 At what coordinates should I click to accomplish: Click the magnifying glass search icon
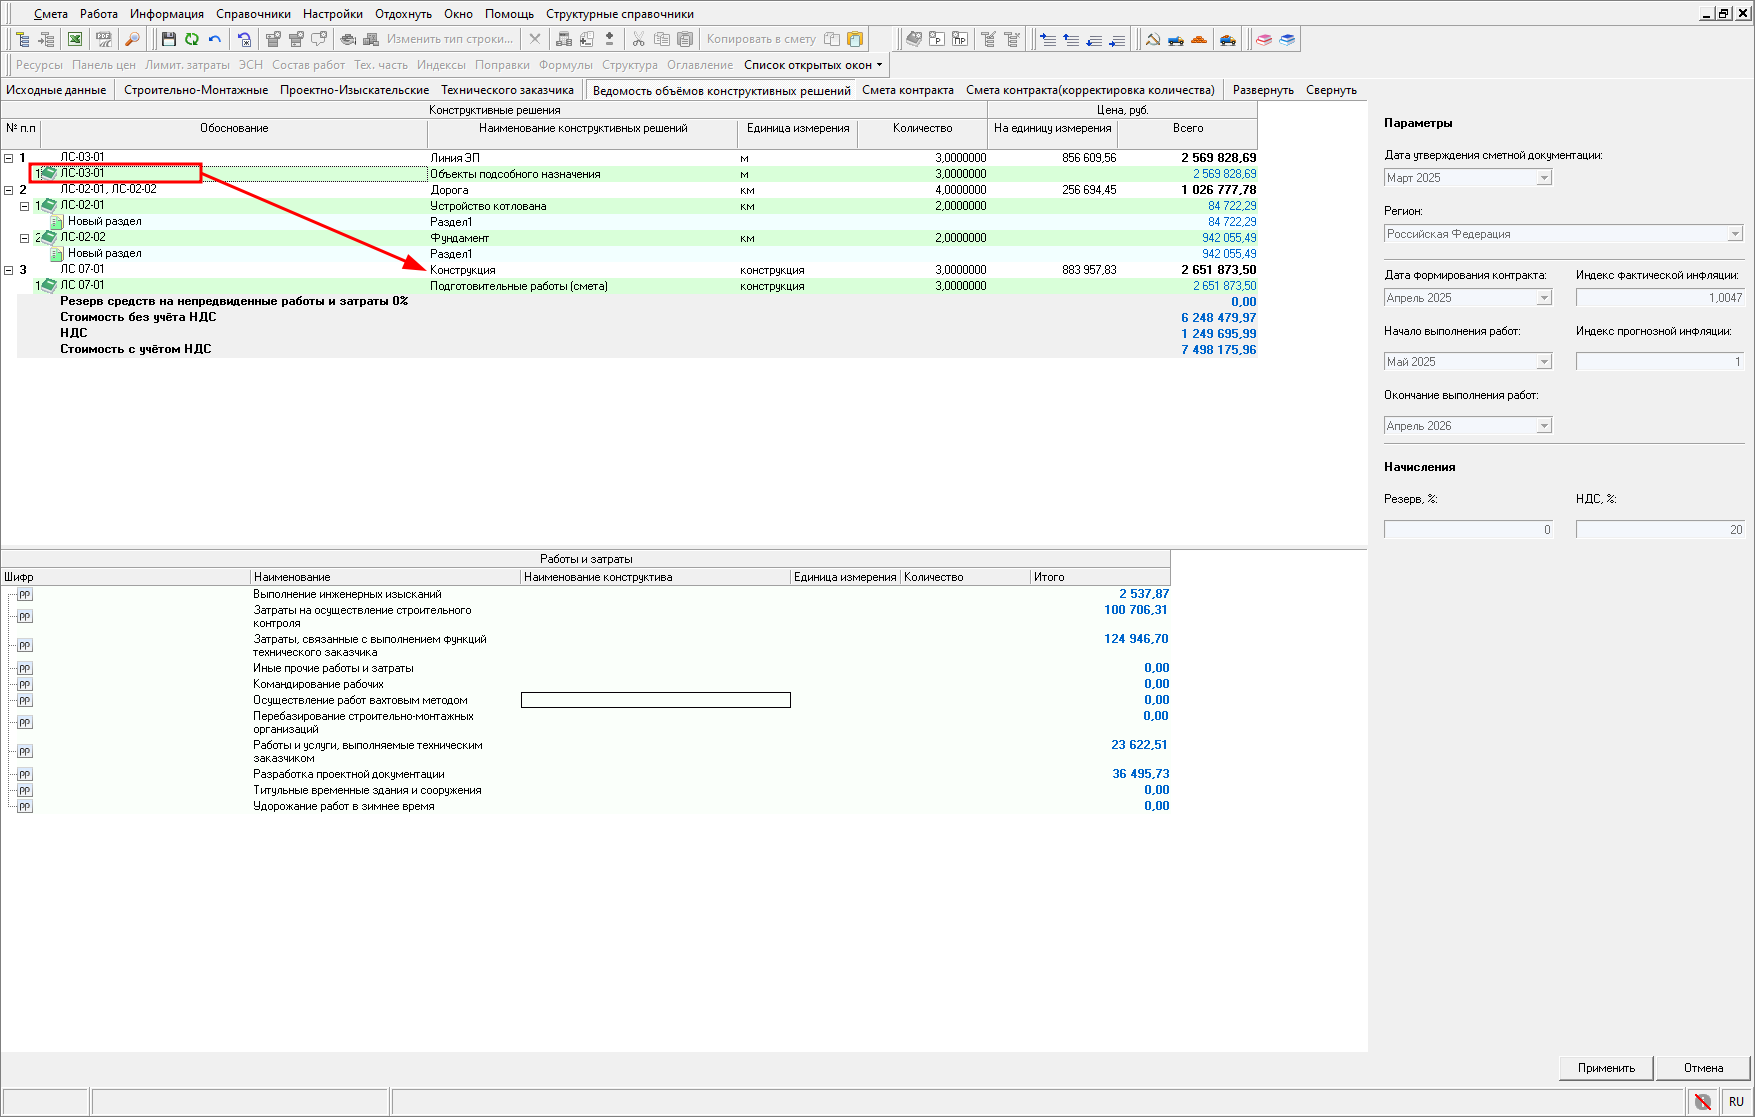[x=132, y=39]
